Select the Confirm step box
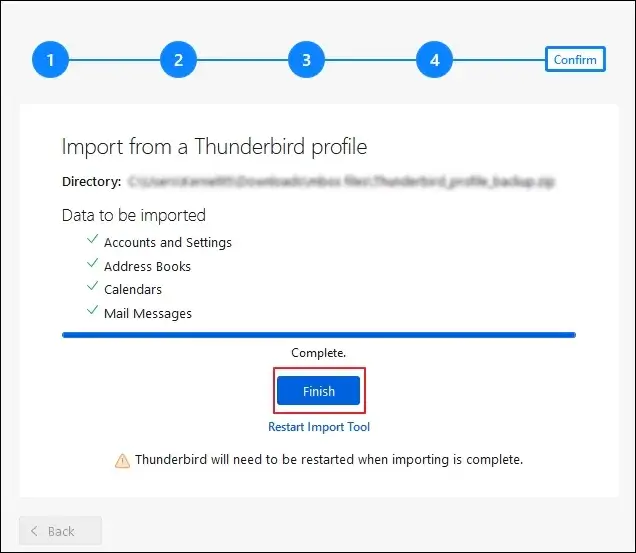The height and width of the screenshot is (553, 636). (x=575, y=59)
